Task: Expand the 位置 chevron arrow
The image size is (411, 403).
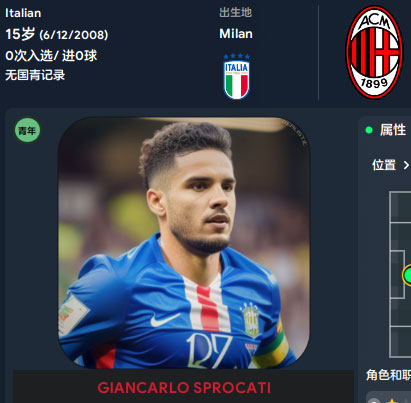Action: tap(406, 165)
